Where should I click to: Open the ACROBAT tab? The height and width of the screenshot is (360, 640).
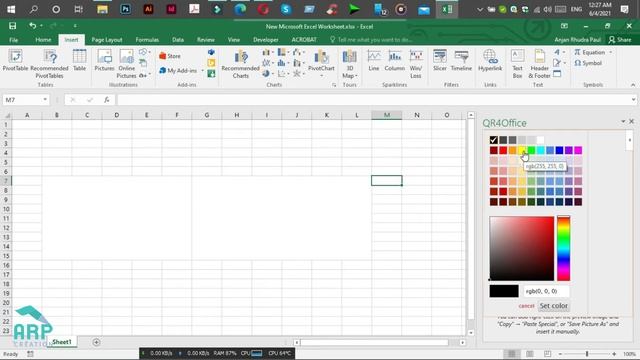pyautogui.click(x=304, y=40)
